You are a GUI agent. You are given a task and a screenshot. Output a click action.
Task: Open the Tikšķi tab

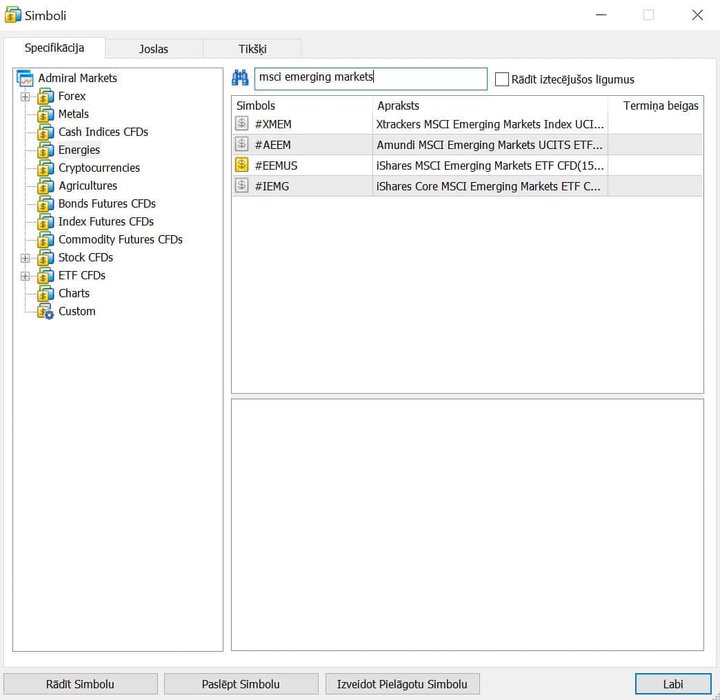[252, 49]
